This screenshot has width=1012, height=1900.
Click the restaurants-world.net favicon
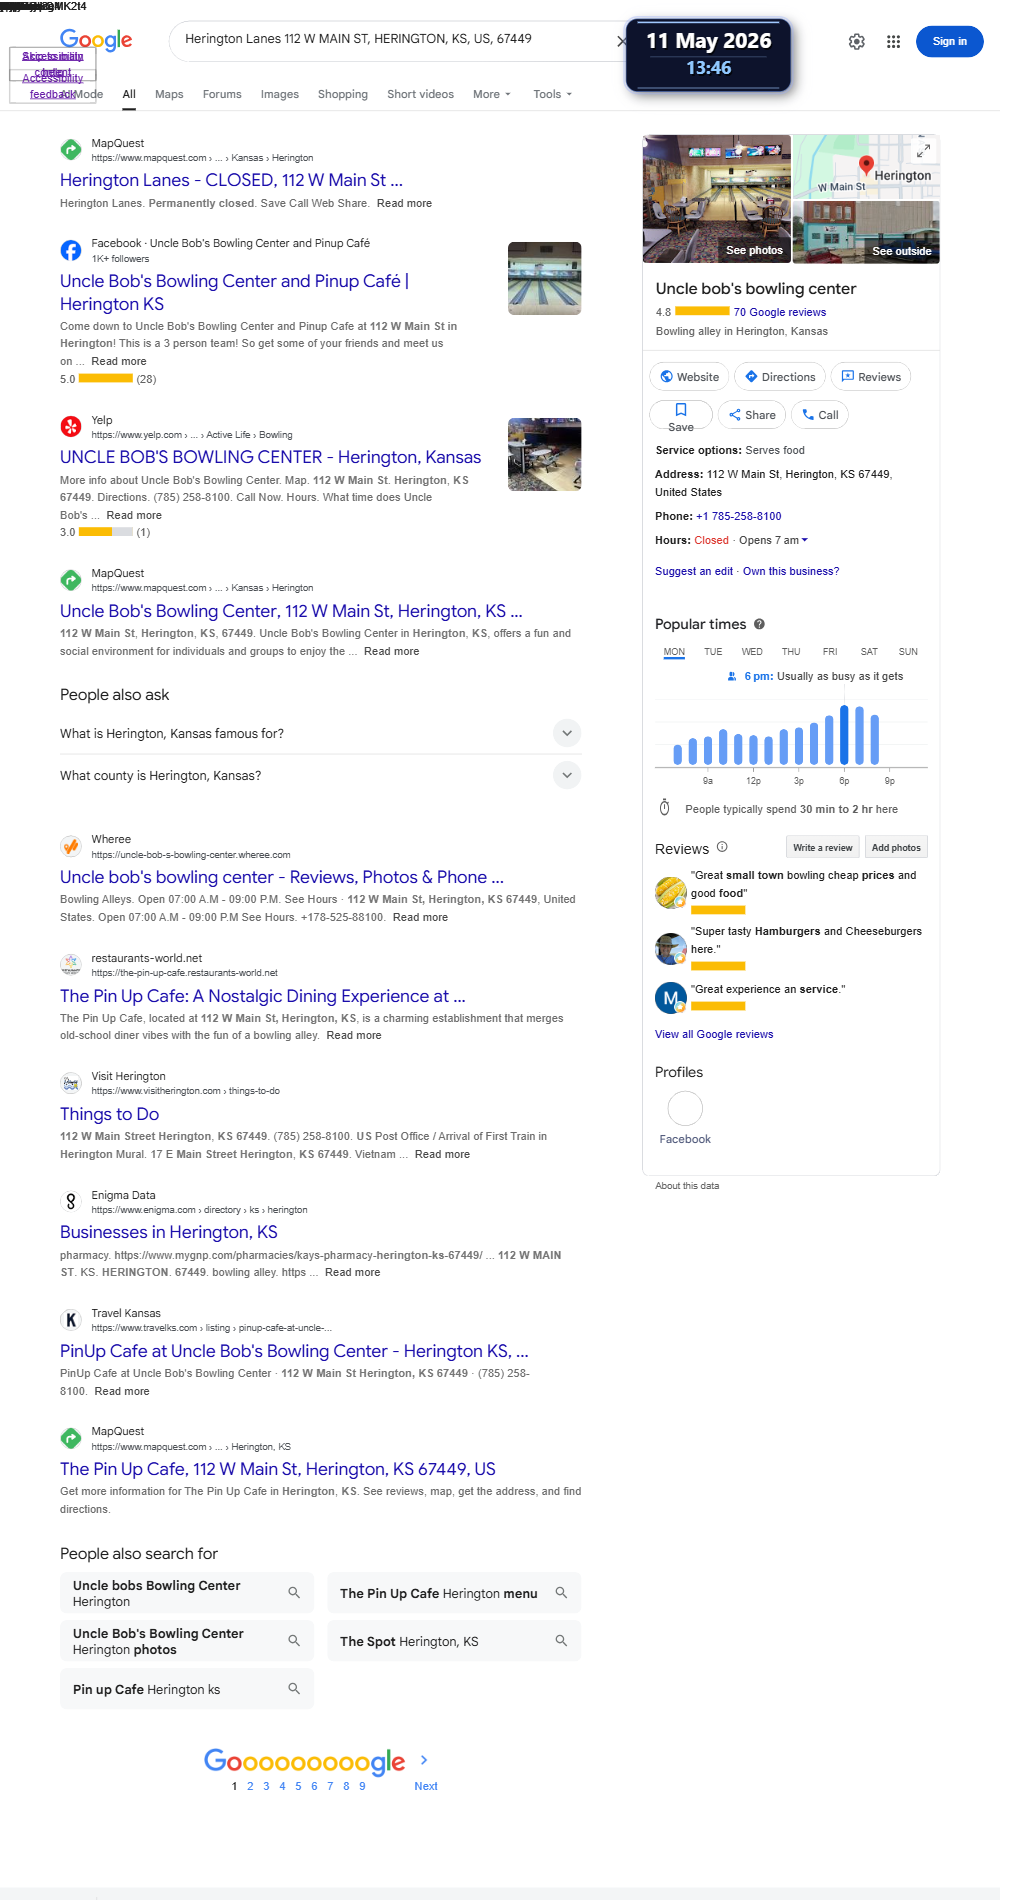tap(71, 965)
